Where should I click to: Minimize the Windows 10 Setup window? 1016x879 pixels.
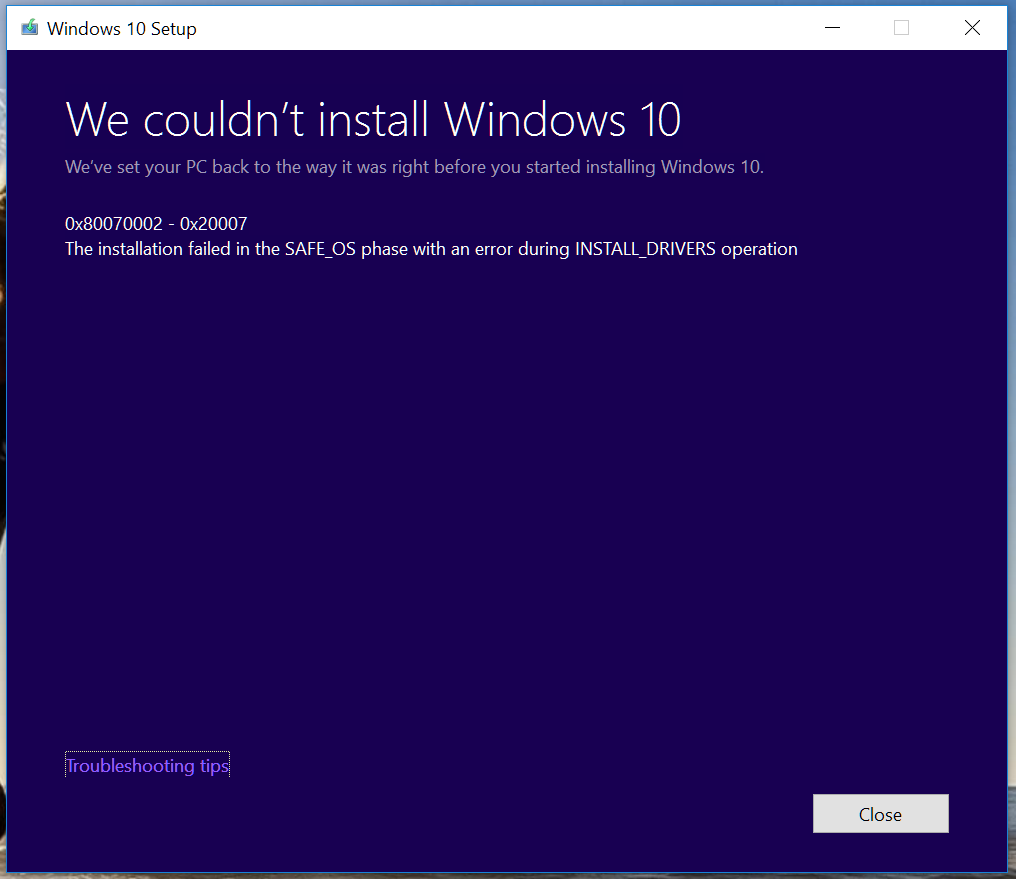click(x=832, y=28)
